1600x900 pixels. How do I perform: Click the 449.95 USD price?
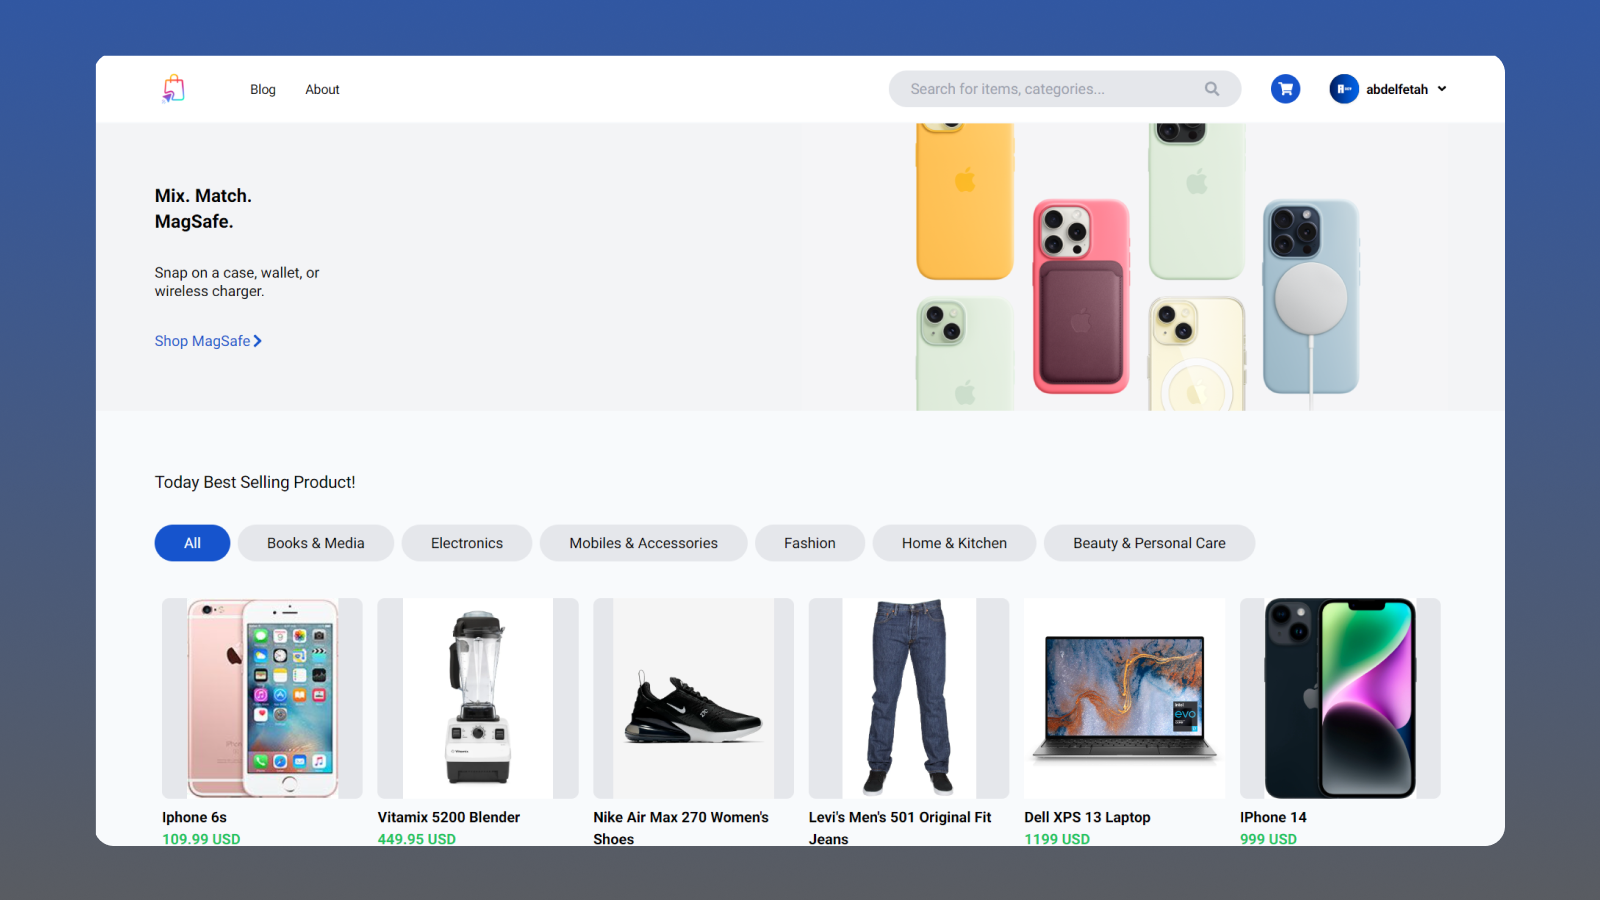click(417, 839)
